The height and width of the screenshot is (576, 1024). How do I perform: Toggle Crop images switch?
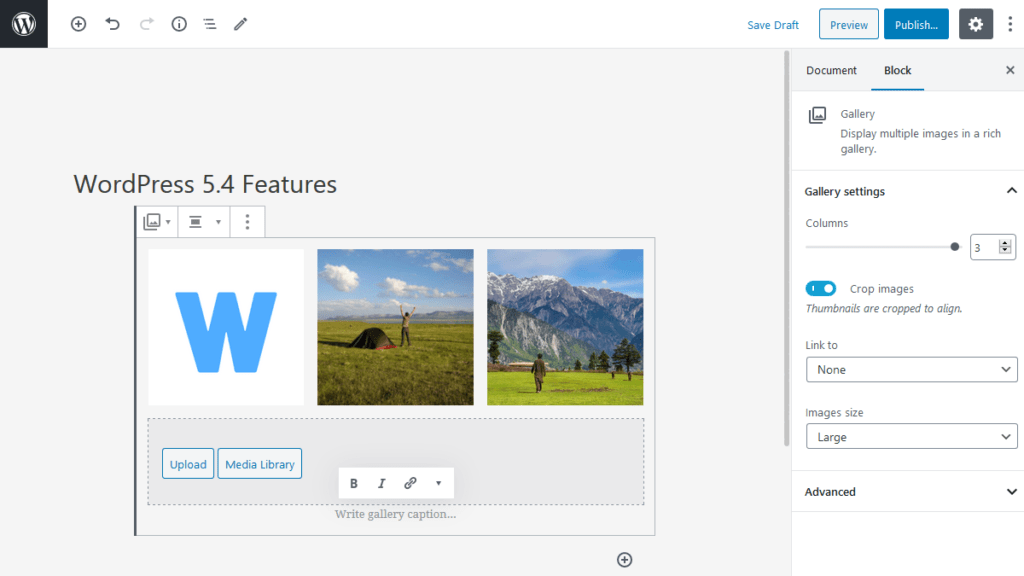(820, 289)
